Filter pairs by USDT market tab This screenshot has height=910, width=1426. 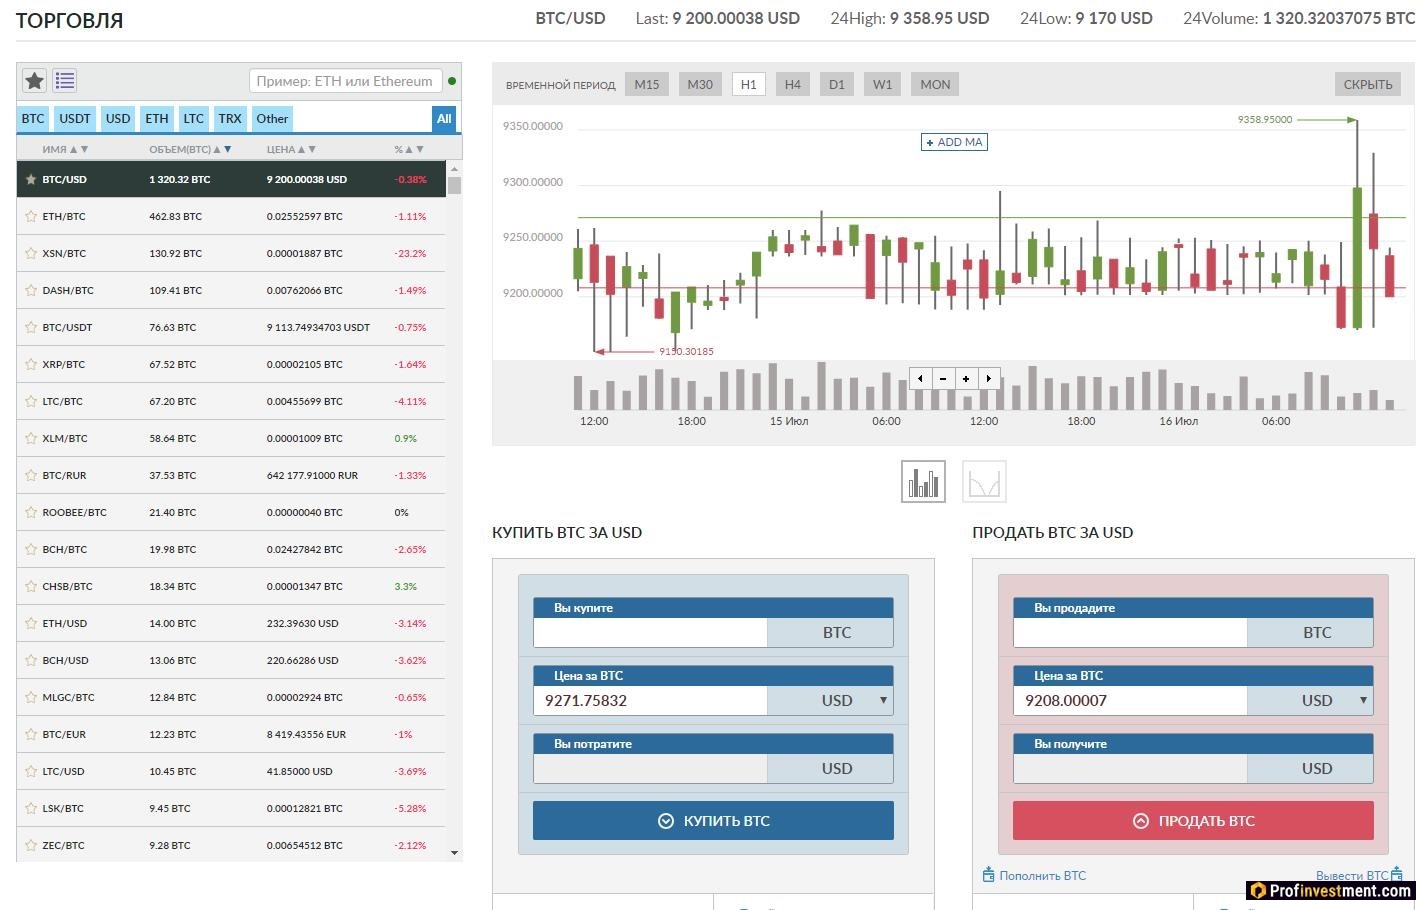click(x=75, y=118)
